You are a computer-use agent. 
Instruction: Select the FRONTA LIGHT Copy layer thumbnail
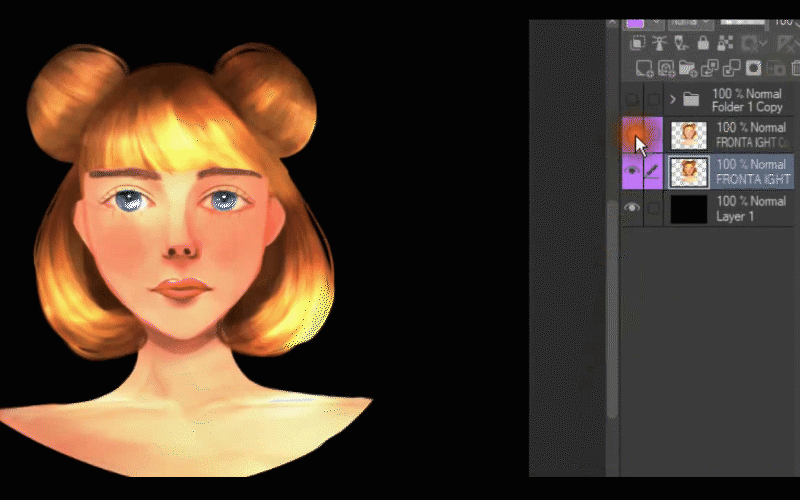click(x=689, y=135)
